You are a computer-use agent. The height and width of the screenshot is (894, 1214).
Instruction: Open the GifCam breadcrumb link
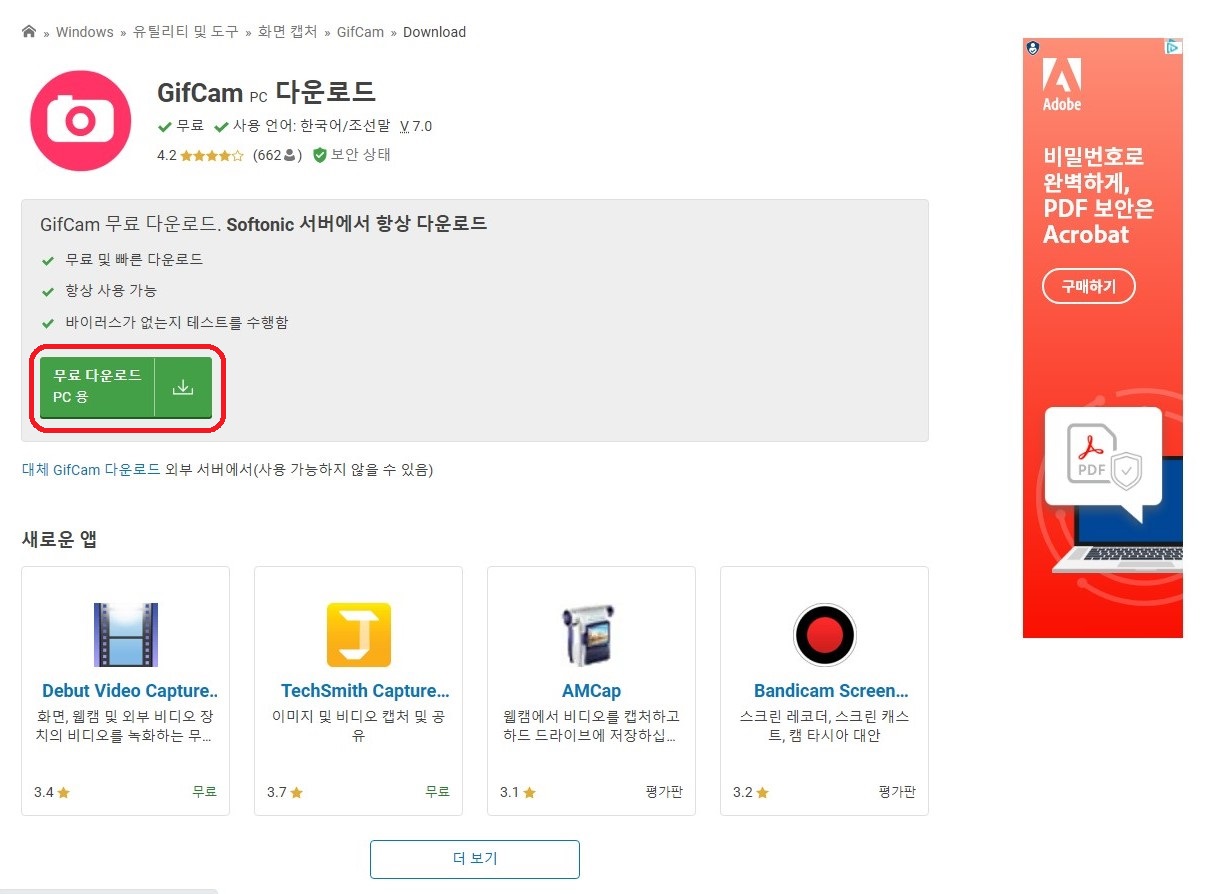360,32
